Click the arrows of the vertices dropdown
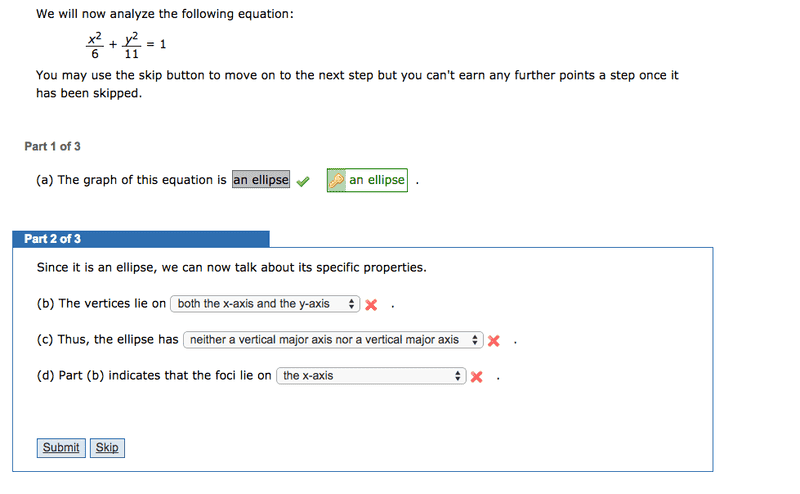Viewport: 800px width, 494px height. [352, 304]
